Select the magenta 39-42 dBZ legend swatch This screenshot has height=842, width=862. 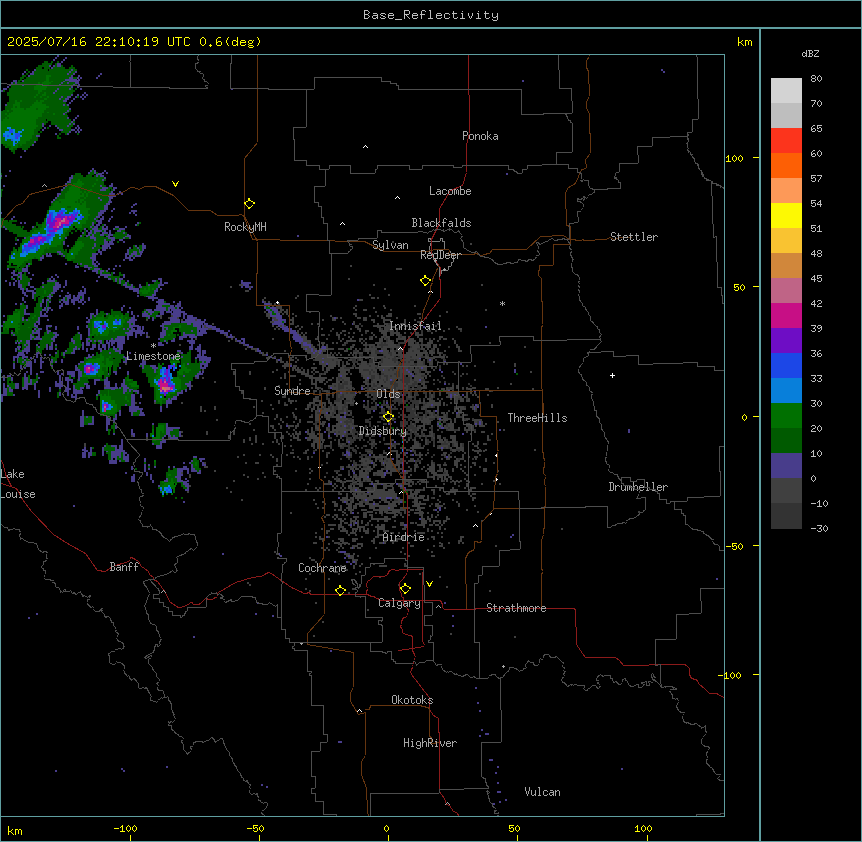[x=786, y=315]
